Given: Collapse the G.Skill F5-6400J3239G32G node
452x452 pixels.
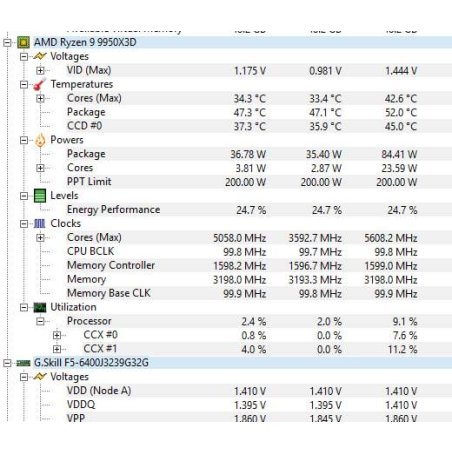Looking at the screenshot, I should tap(7, 363).
